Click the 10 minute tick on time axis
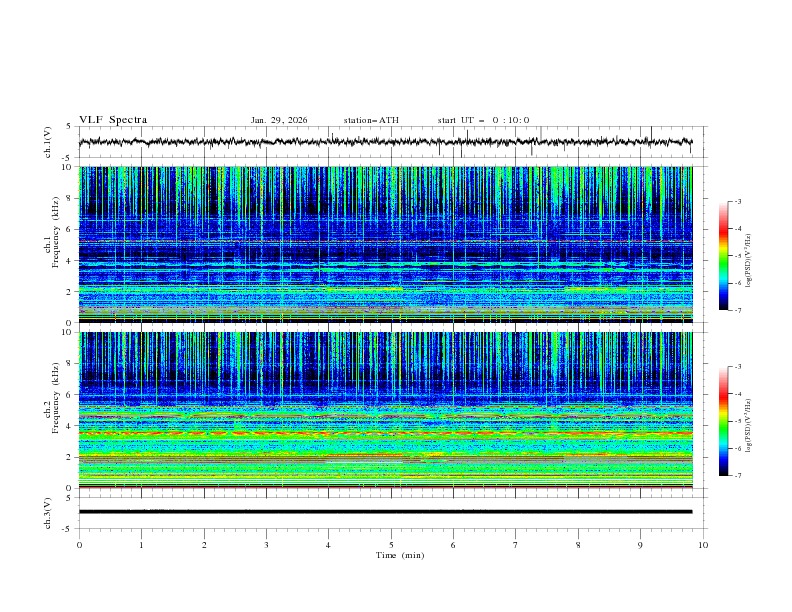Viewport: 792px width, 612px height. click(x=703, y=545)
